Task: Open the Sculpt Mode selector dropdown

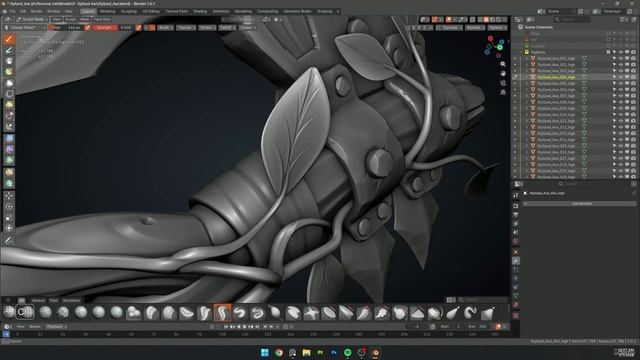Action: 32,19
